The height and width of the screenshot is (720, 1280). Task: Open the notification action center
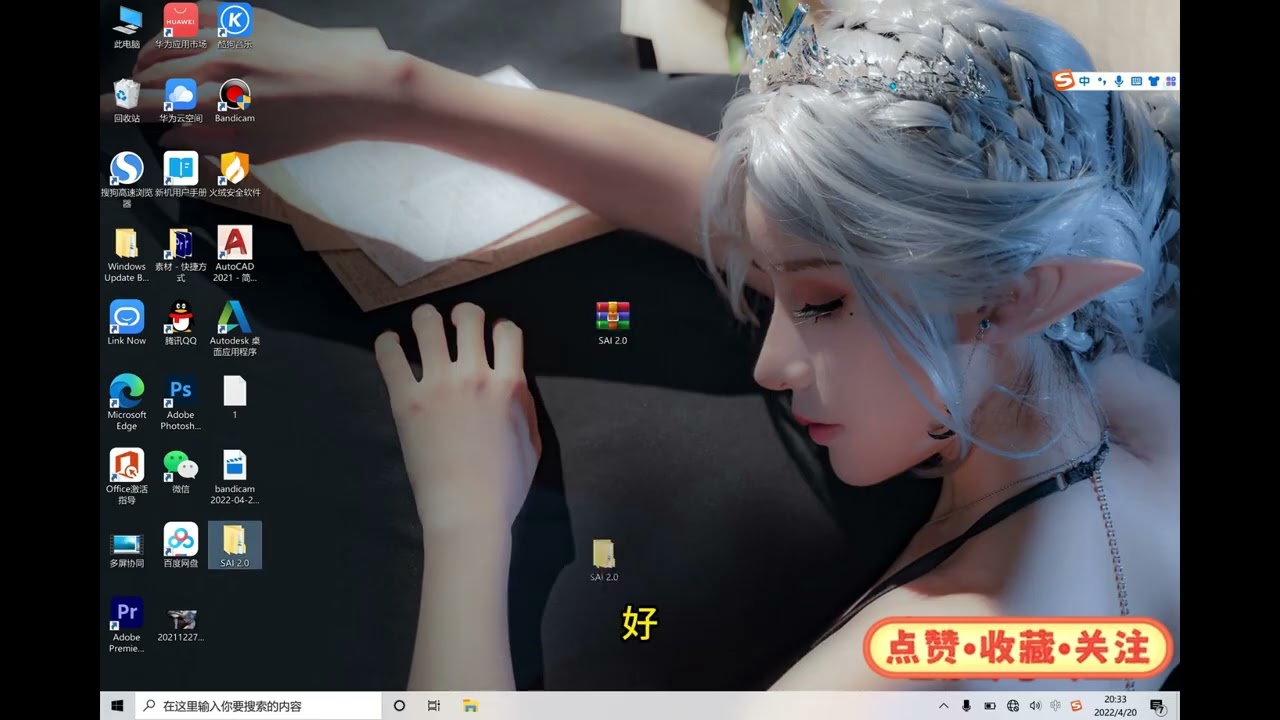[1158, 707]
